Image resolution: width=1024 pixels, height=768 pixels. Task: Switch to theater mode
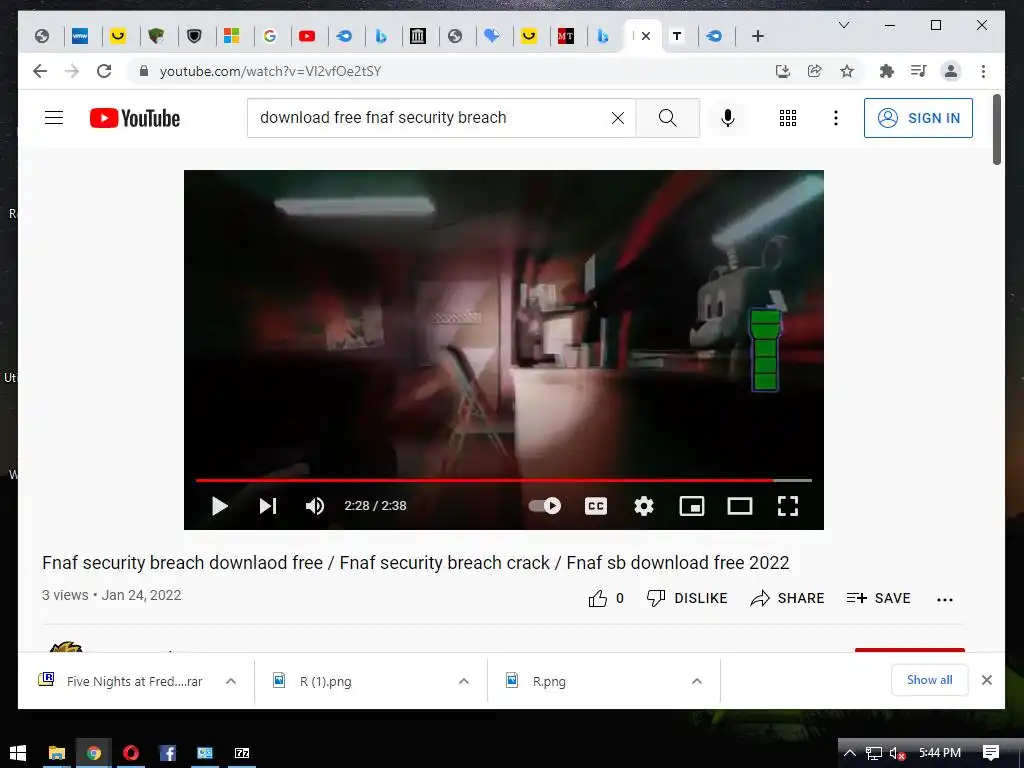click(x=740, y=506)
